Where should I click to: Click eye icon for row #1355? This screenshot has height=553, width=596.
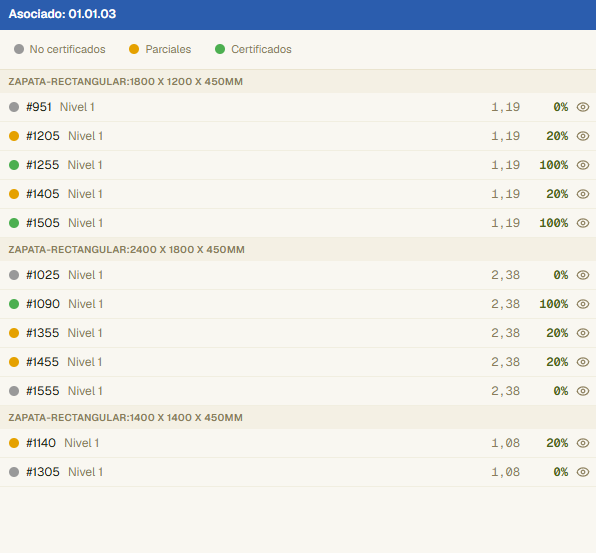(x=583, y=333)
